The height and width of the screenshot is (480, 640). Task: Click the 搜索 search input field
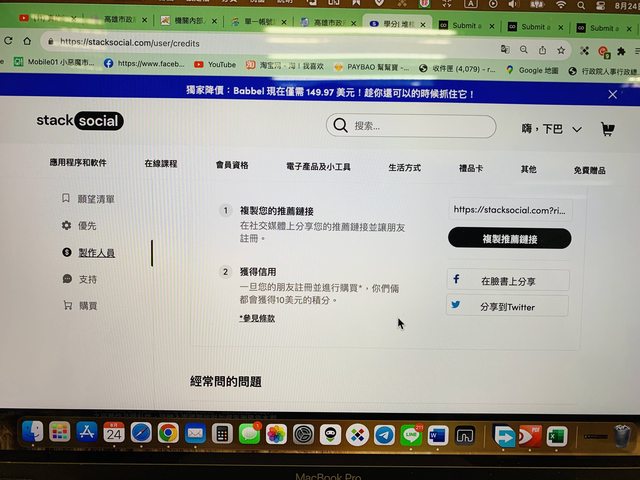pos(420,126)
